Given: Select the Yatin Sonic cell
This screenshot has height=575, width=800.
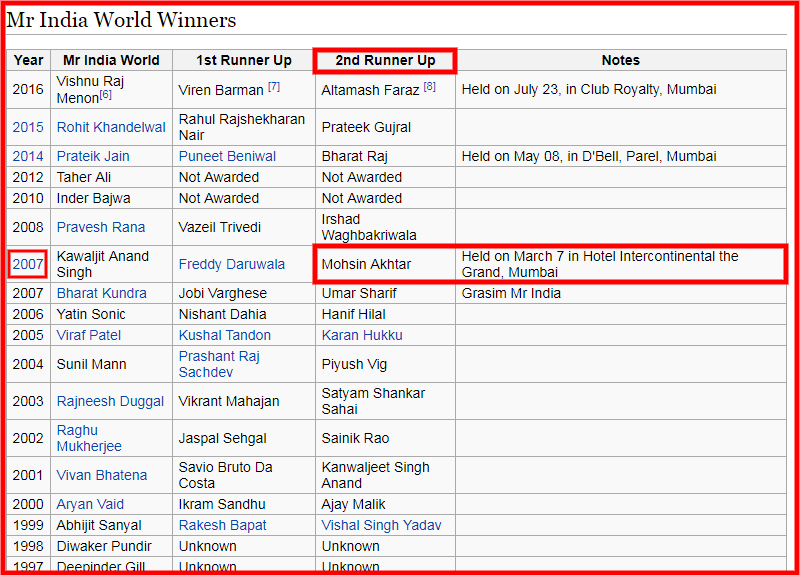Looking at the screenshot, I should click(x=111, y=314).
